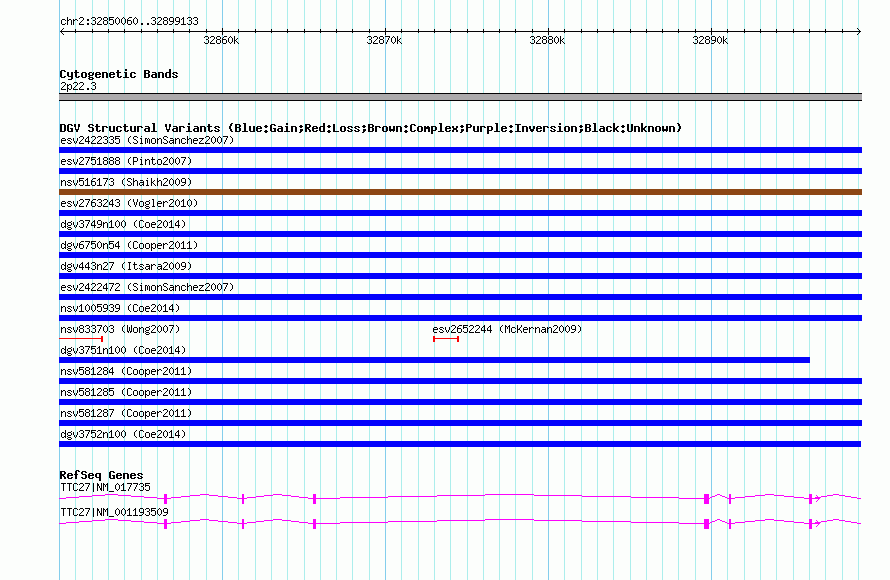This screenshot has height=580, width=890.
Task: Click the chr2:32850060..32899133 coordinates label
Action: pyautogui.click(x=129, y=22)
